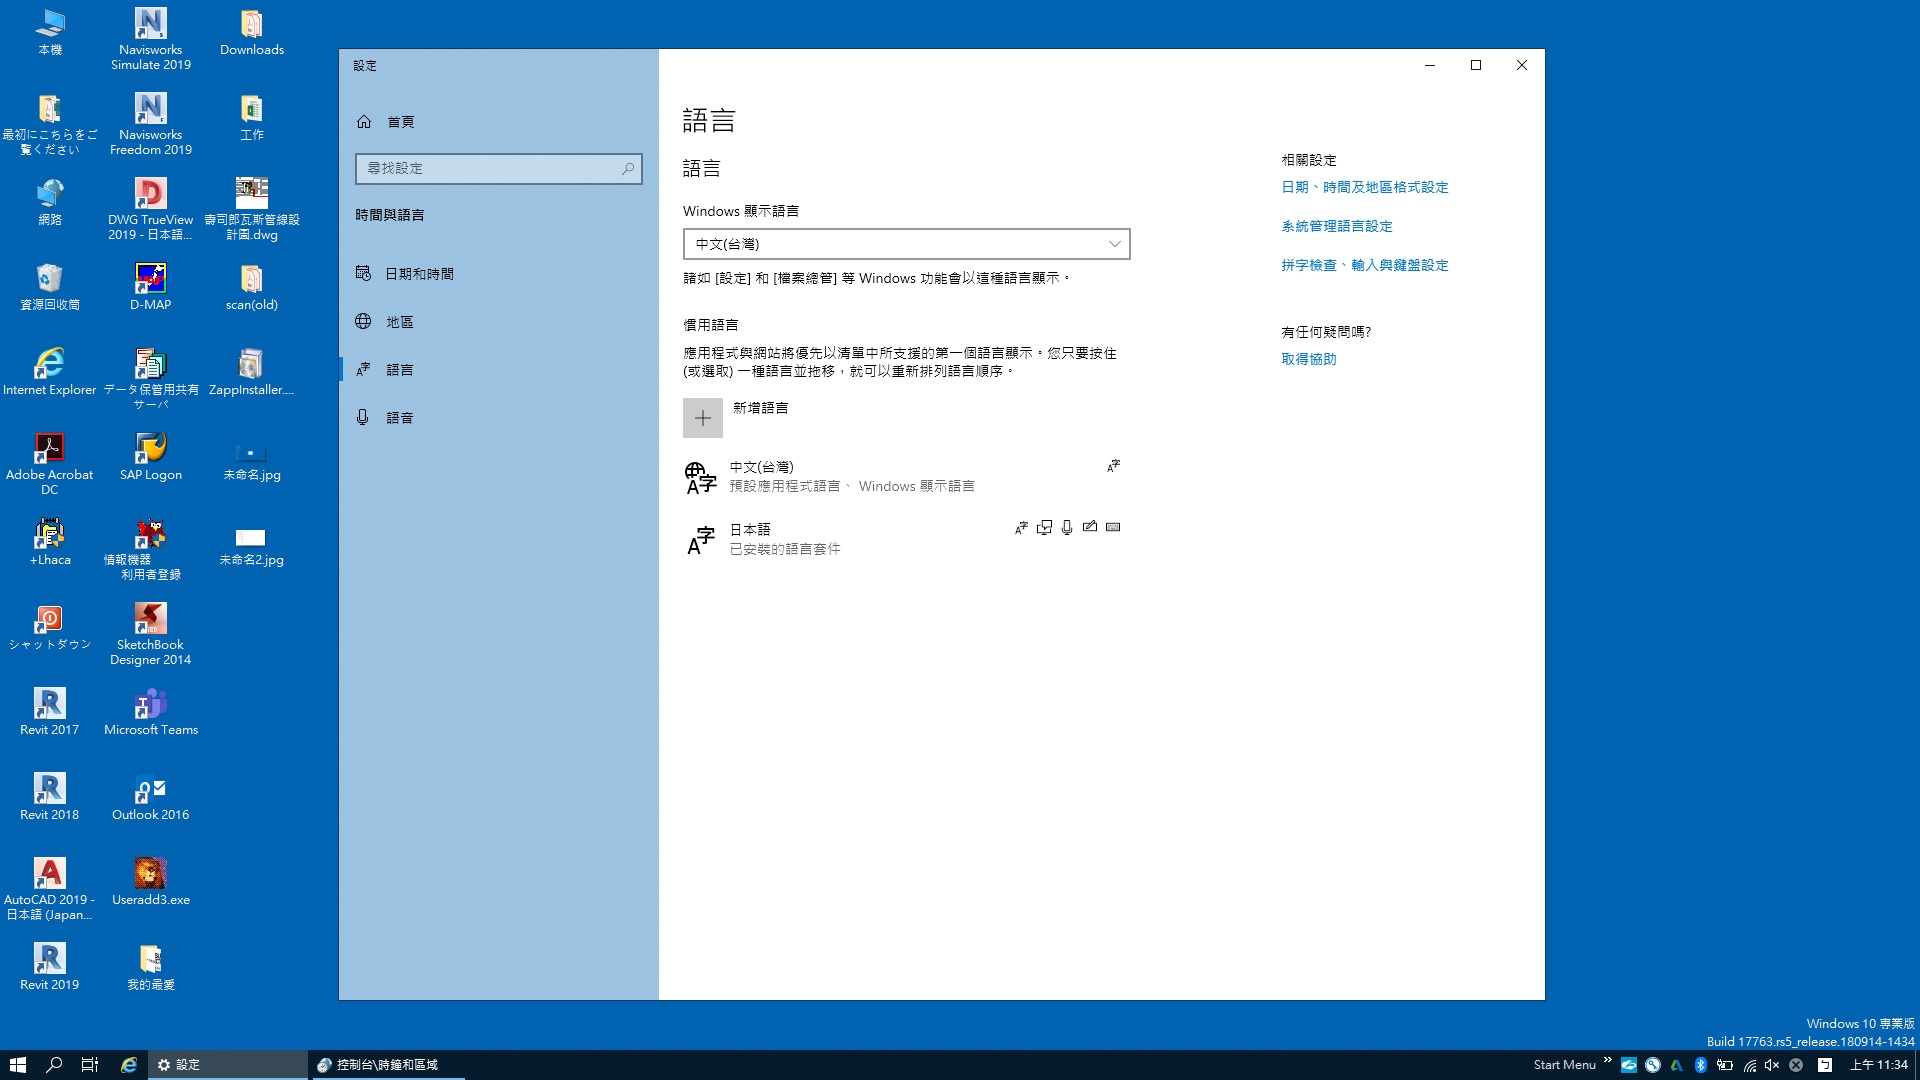Open Task View on taskbar
This screenshot has width=1920, height=1080.
click(89, 1065)
